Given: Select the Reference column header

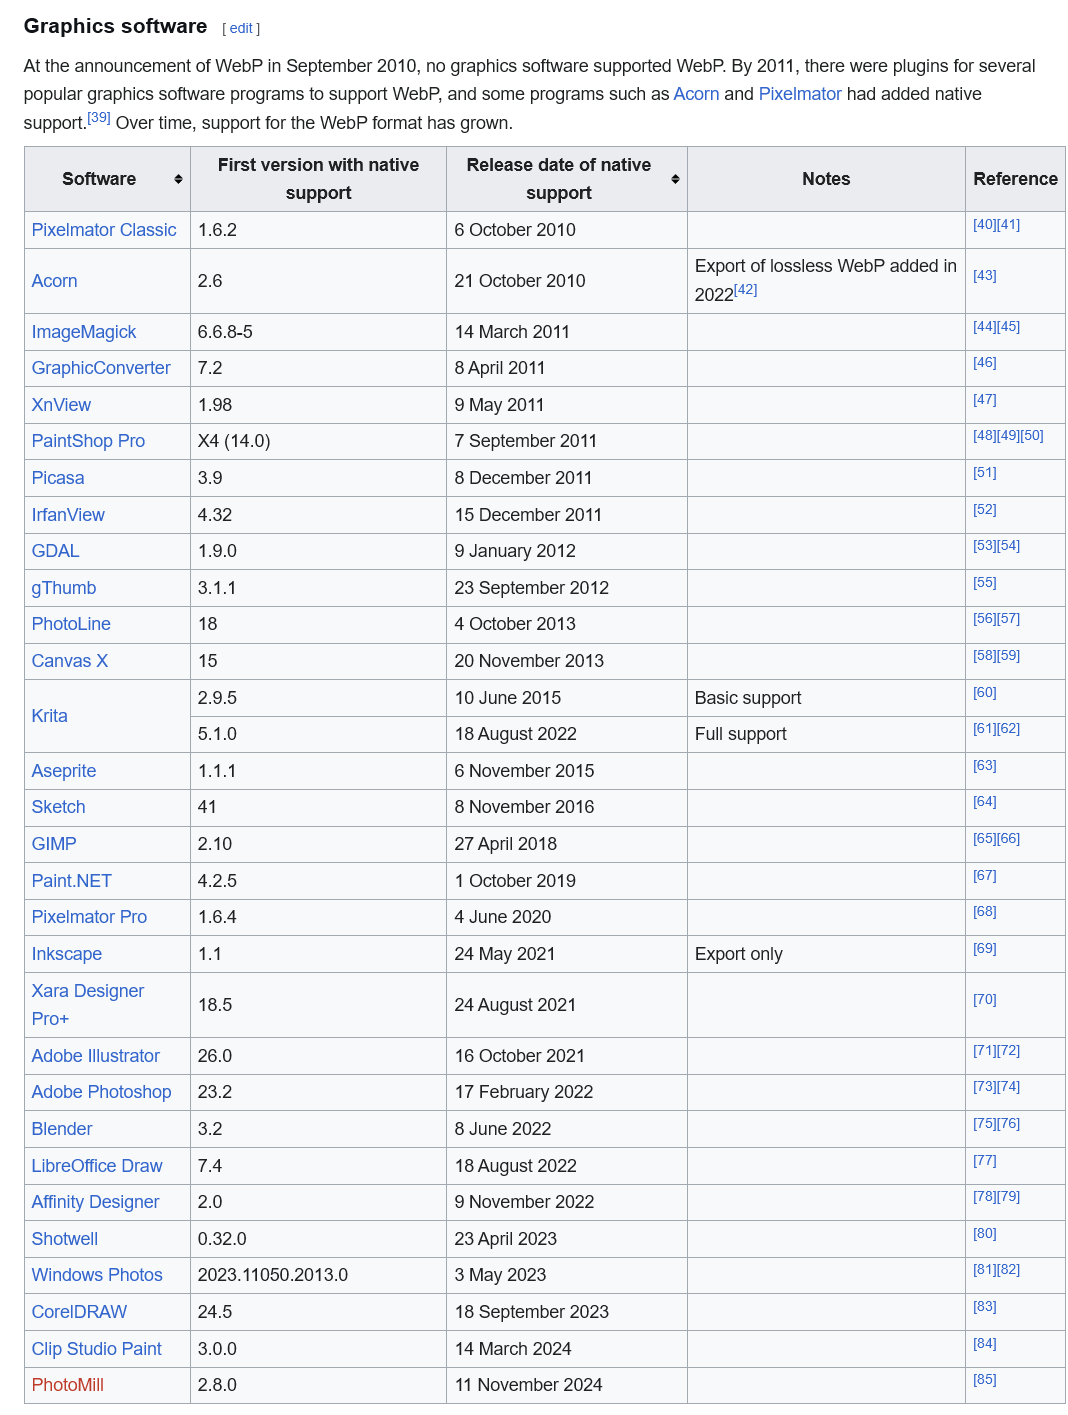Looking at the screenshot, I should pos(1015,179).
